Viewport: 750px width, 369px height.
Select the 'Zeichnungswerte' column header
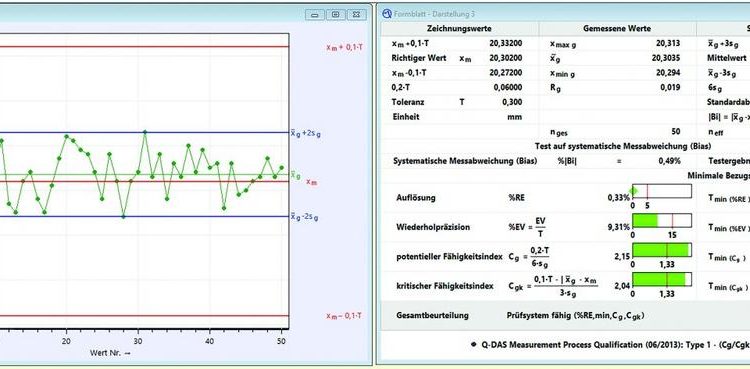click(x=459, y=29)
